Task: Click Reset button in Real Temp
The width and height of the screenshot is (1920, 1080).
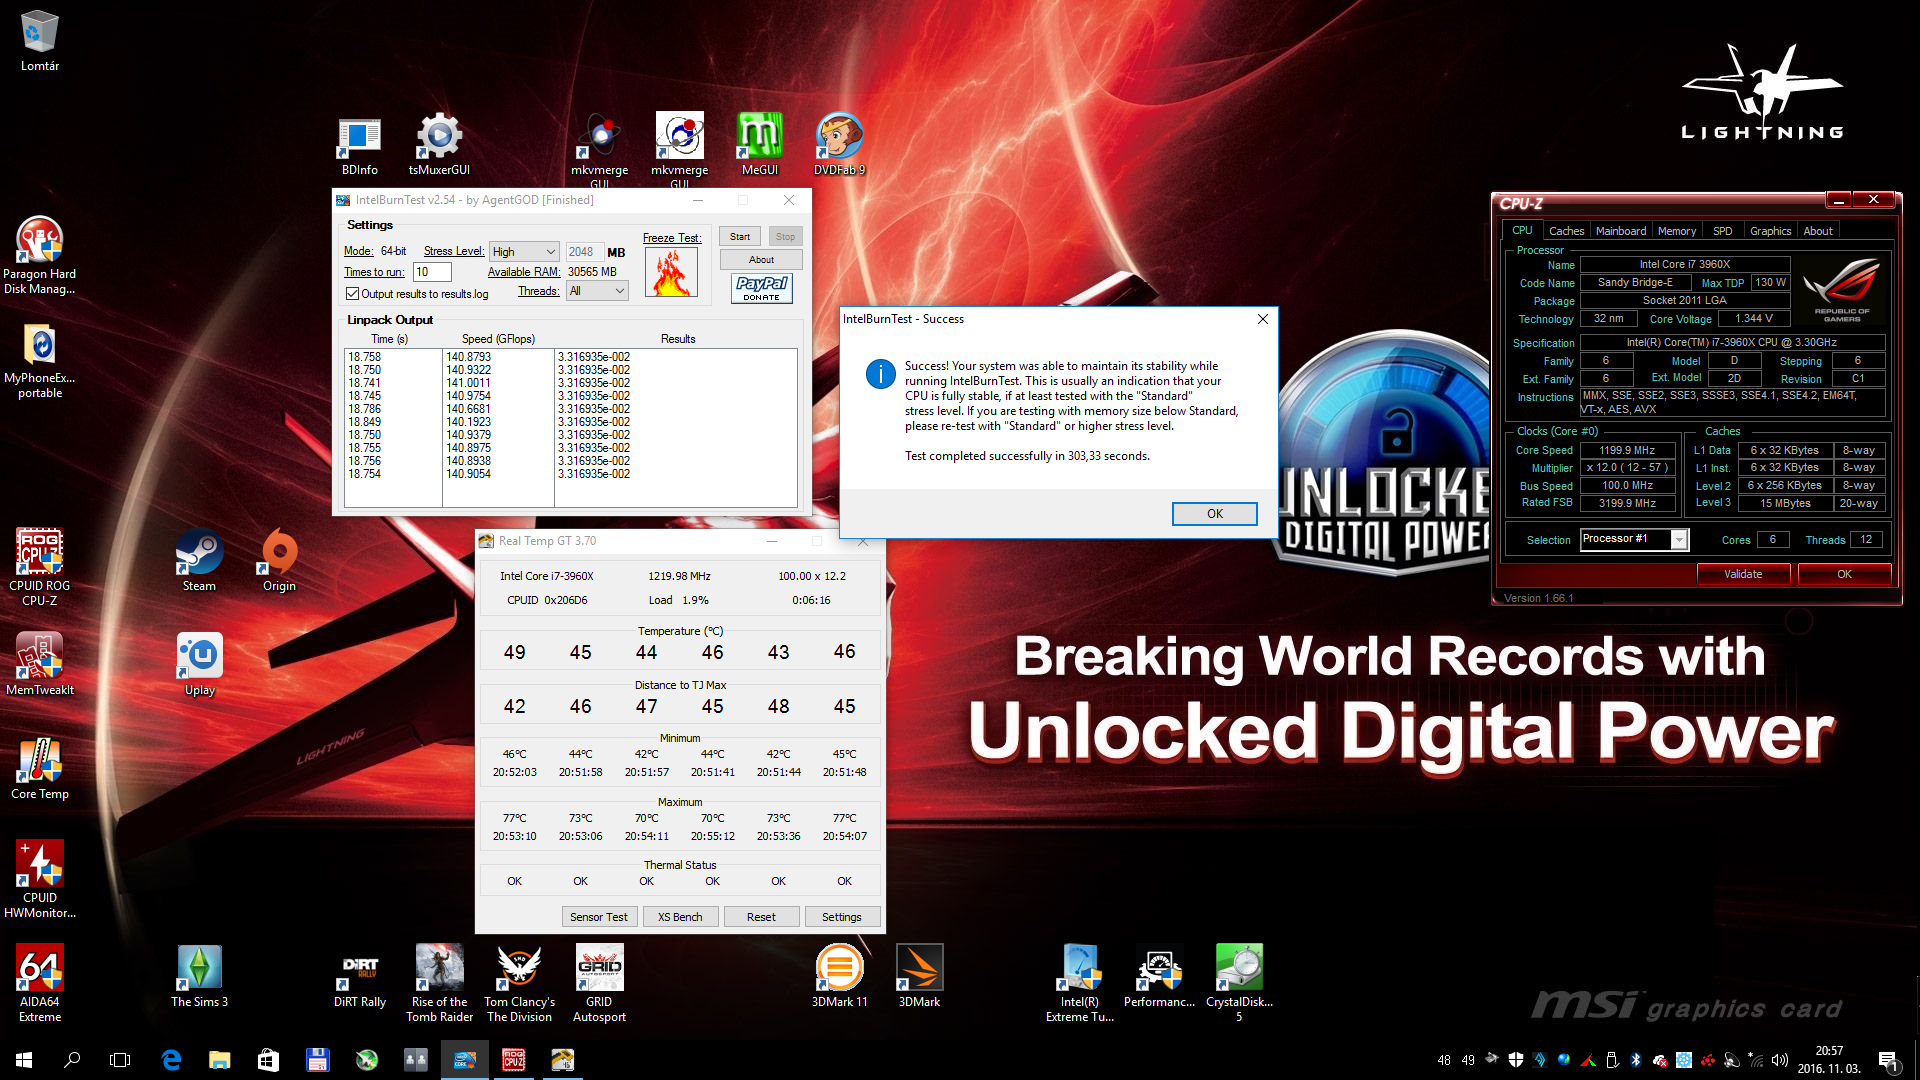Action: (761, 917)
